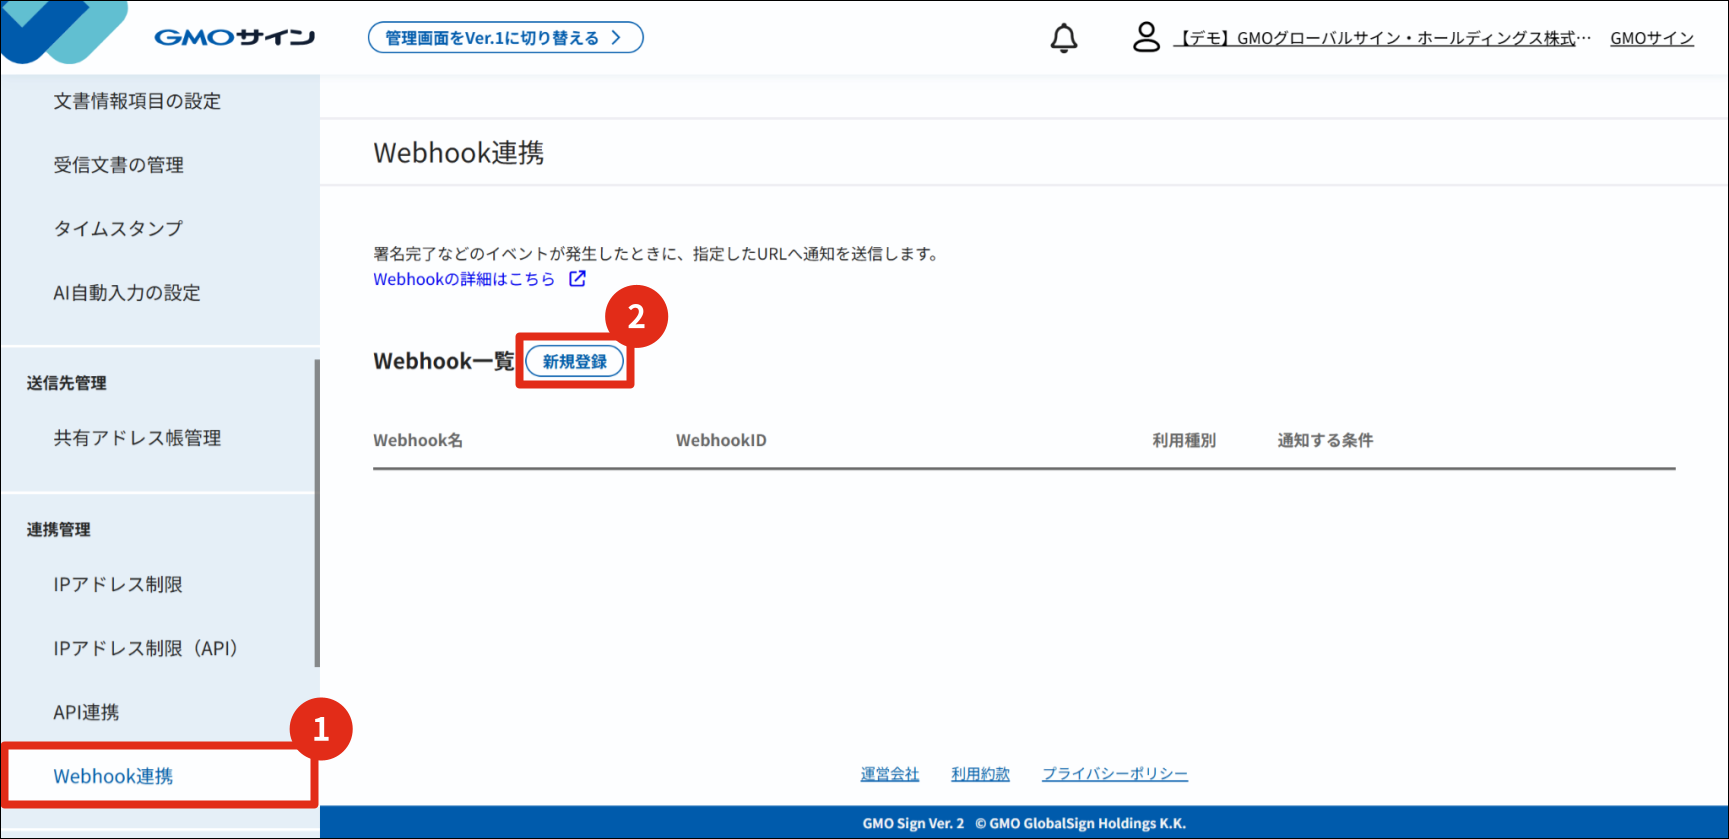This screenshot has height=839, width=1729.
Task: Click the 運営会社 footer link
Action: point(890,774)
